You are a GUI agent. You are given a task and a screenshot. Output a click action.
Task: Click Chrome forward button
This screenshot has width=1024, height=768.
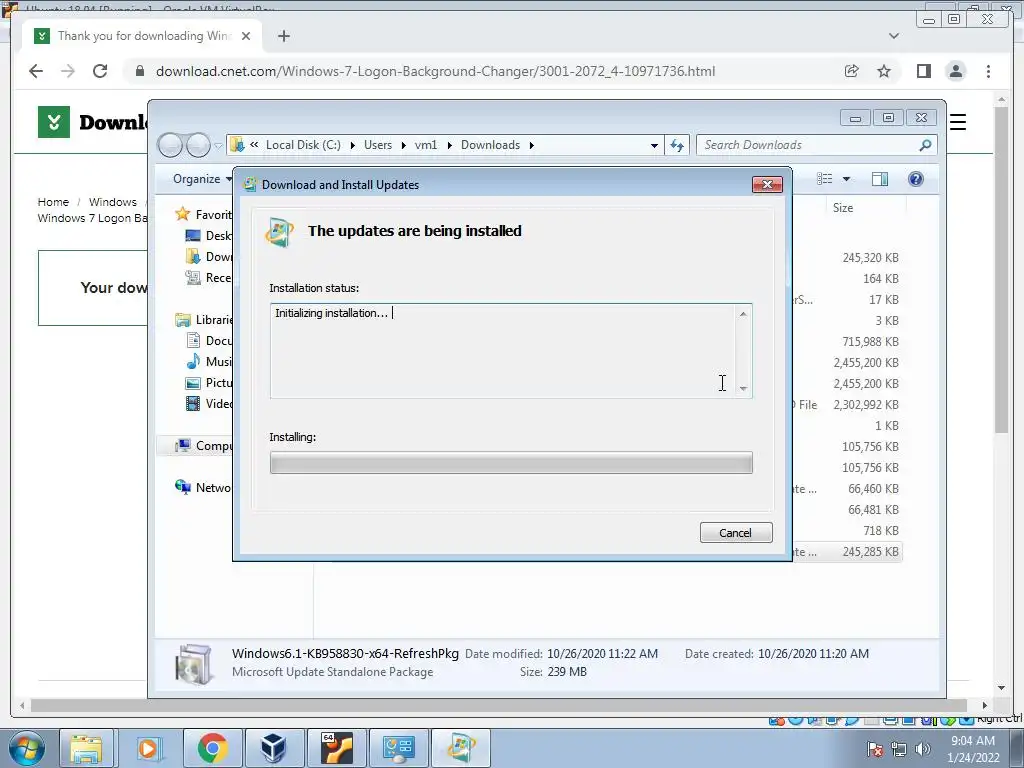click(x=68, y=71)
